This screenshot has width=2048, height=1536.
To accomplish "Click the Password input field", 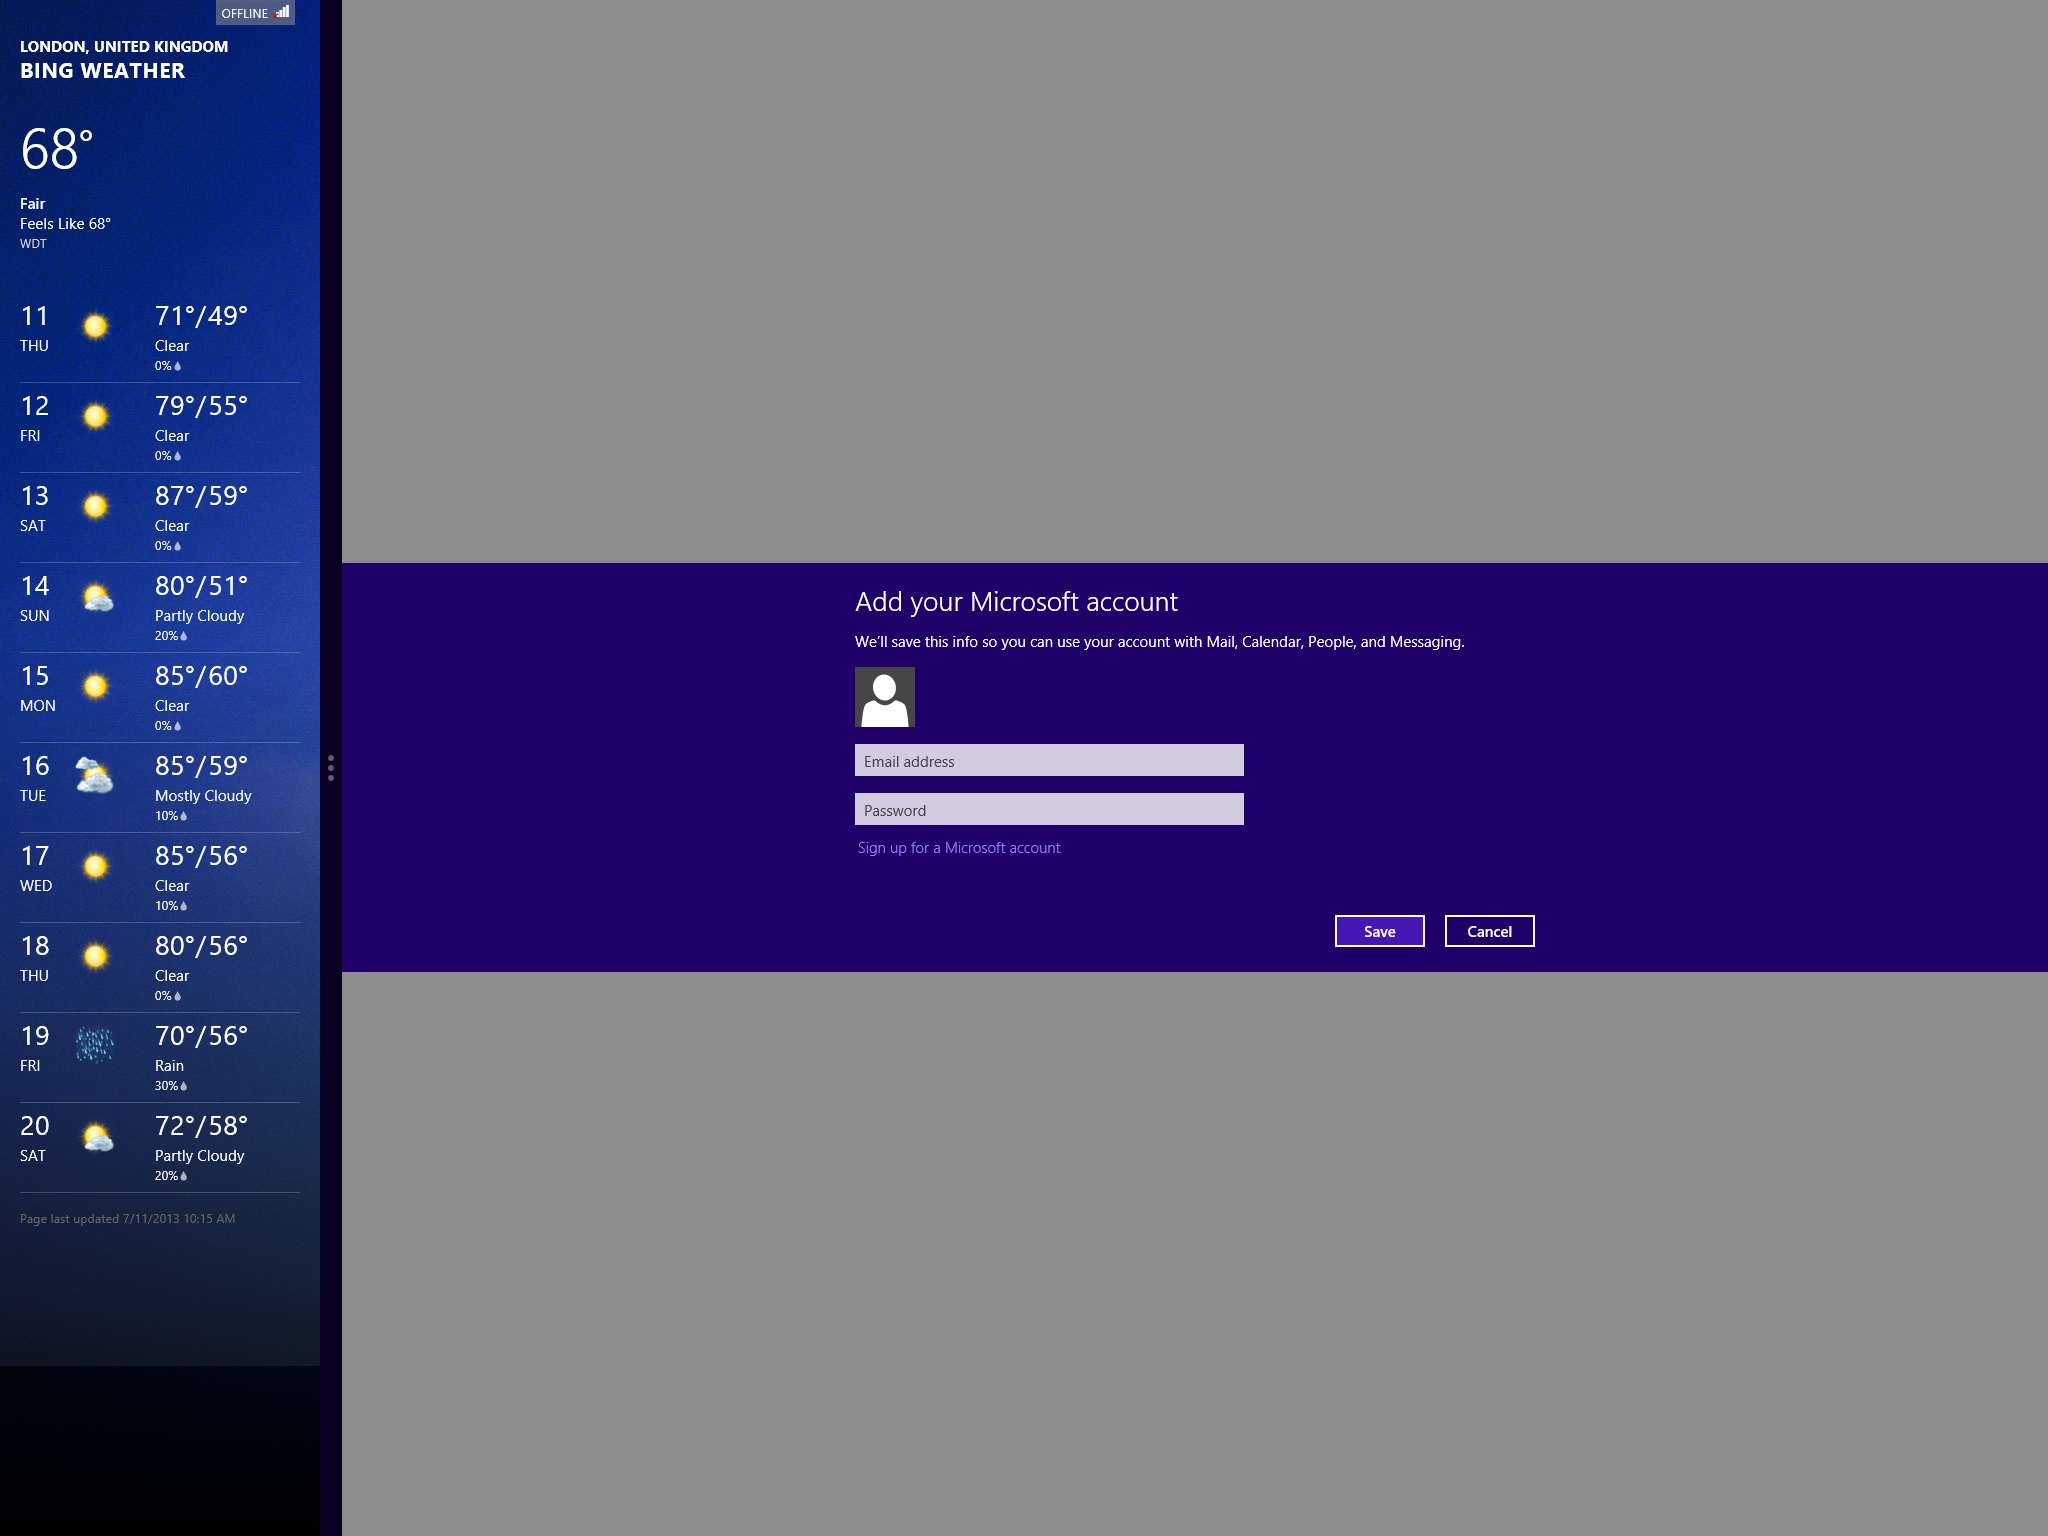I will (1049, 809).
